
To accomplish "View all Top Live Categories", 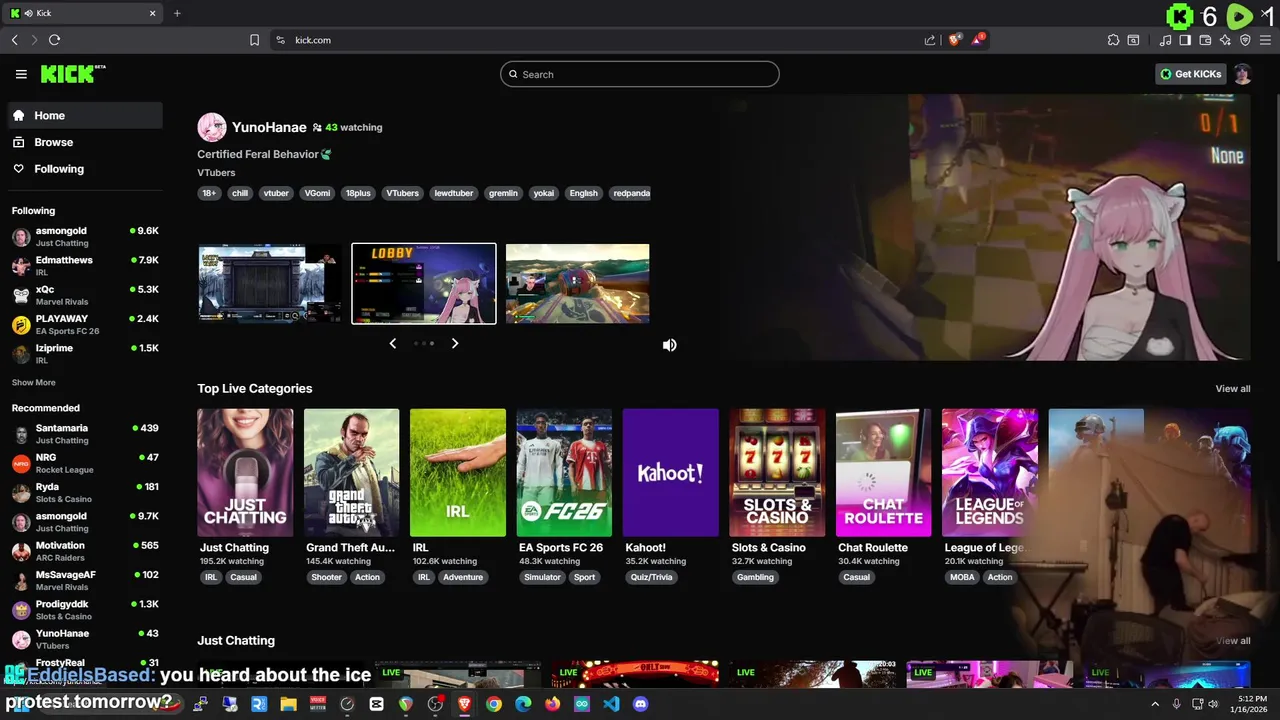I will (1233, 389).
